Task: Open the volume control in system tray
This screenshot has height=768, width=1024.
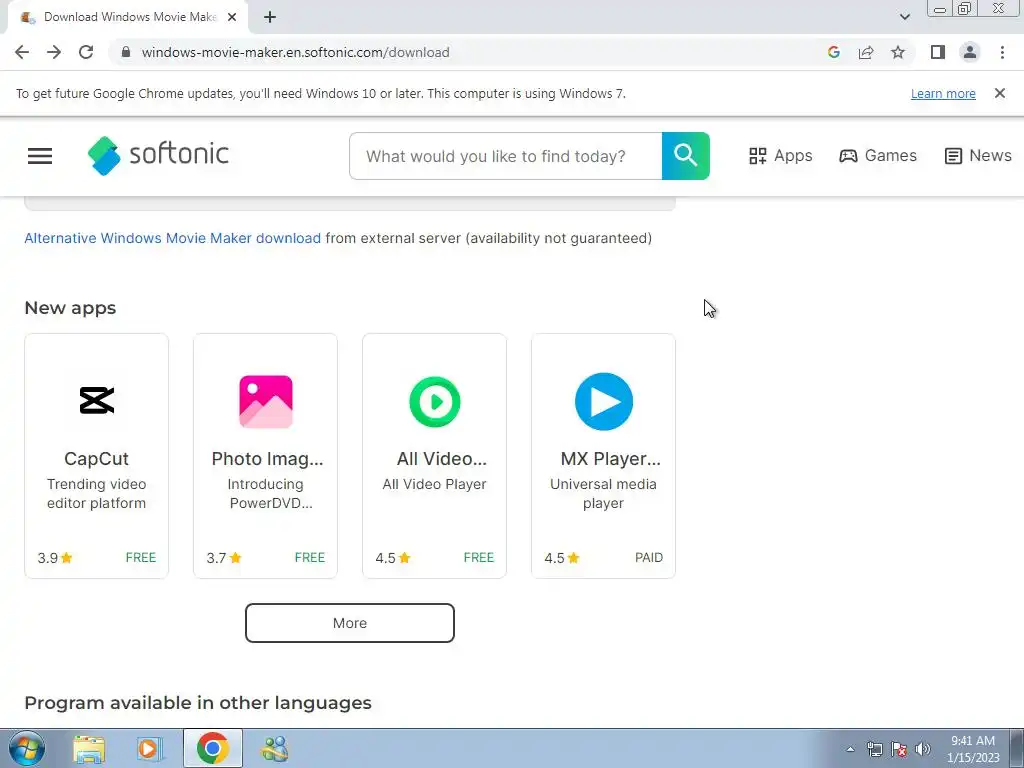Action: click(x=923, y=749)
